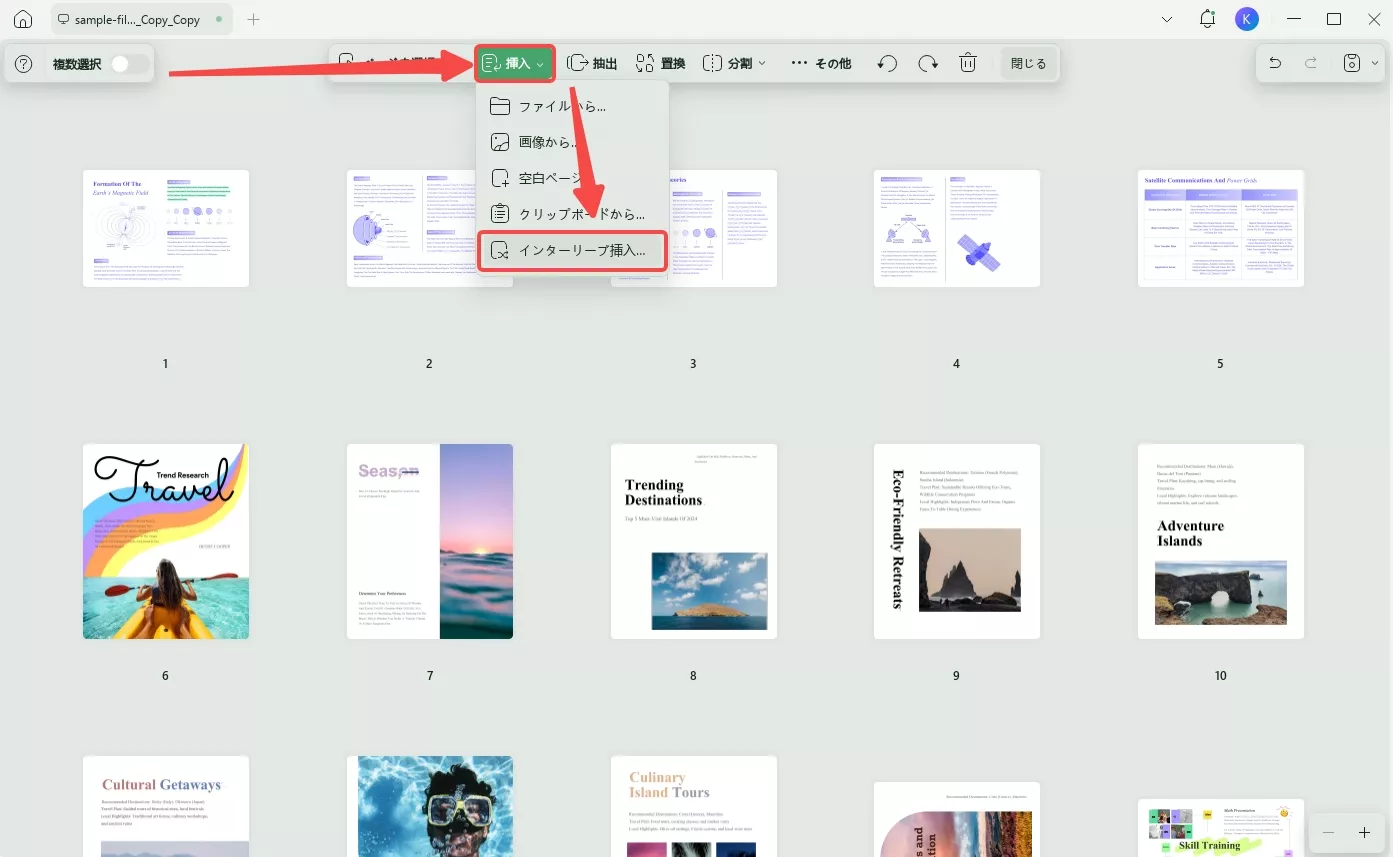The image size is (1393, 857).
Task: Click the 閉じる button
Action: [x=1028, y=63]
